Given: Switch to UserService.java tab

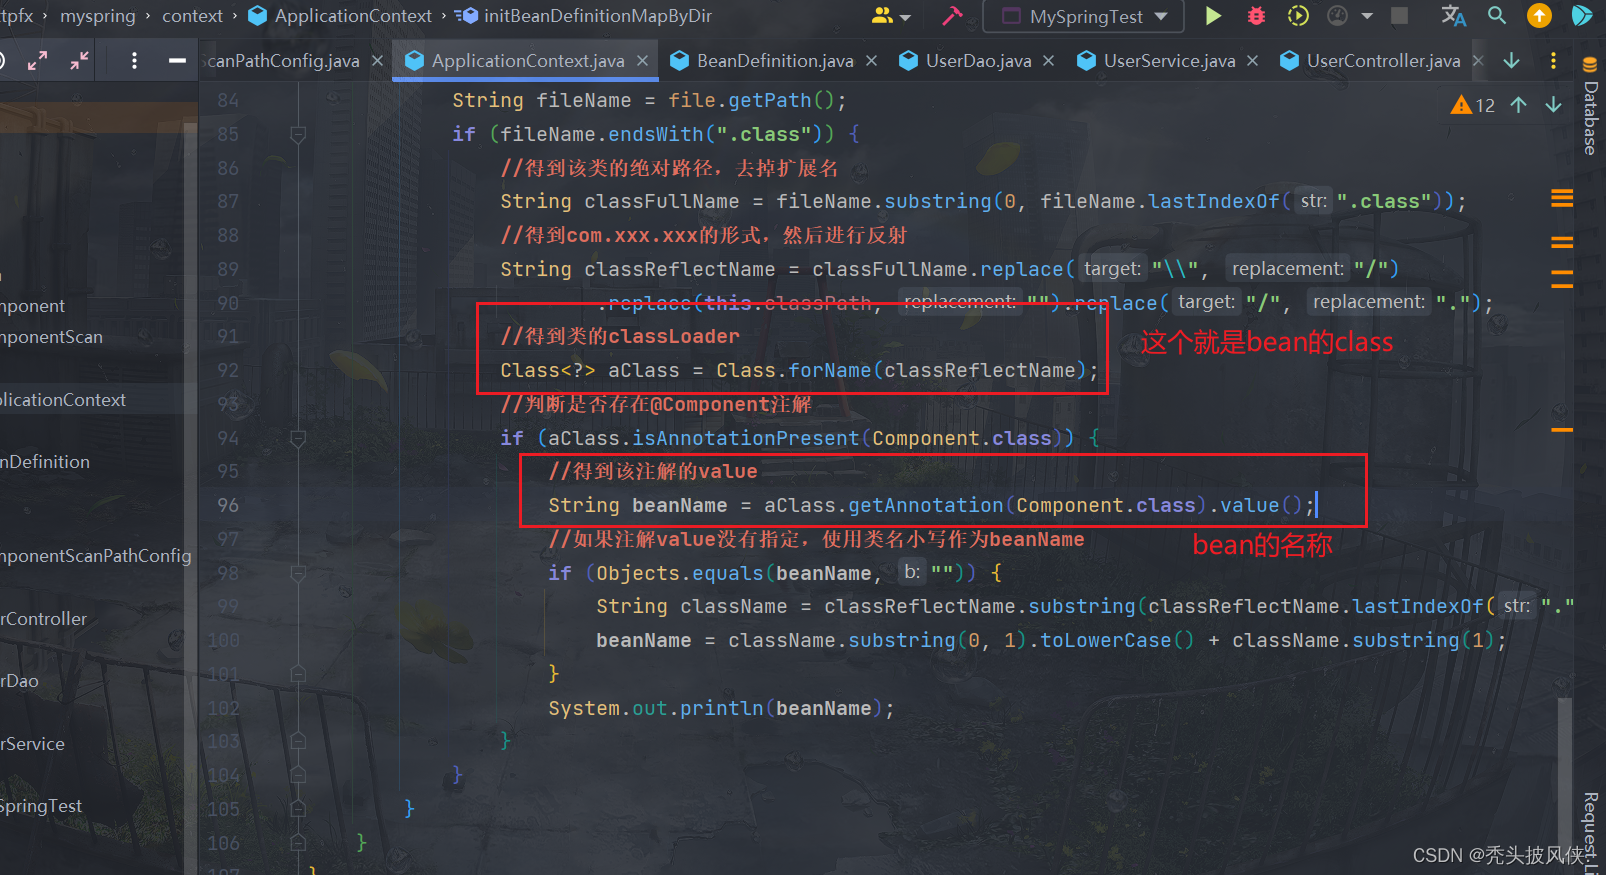Looking at the screenshot, I should click(x=1169, y=61).
